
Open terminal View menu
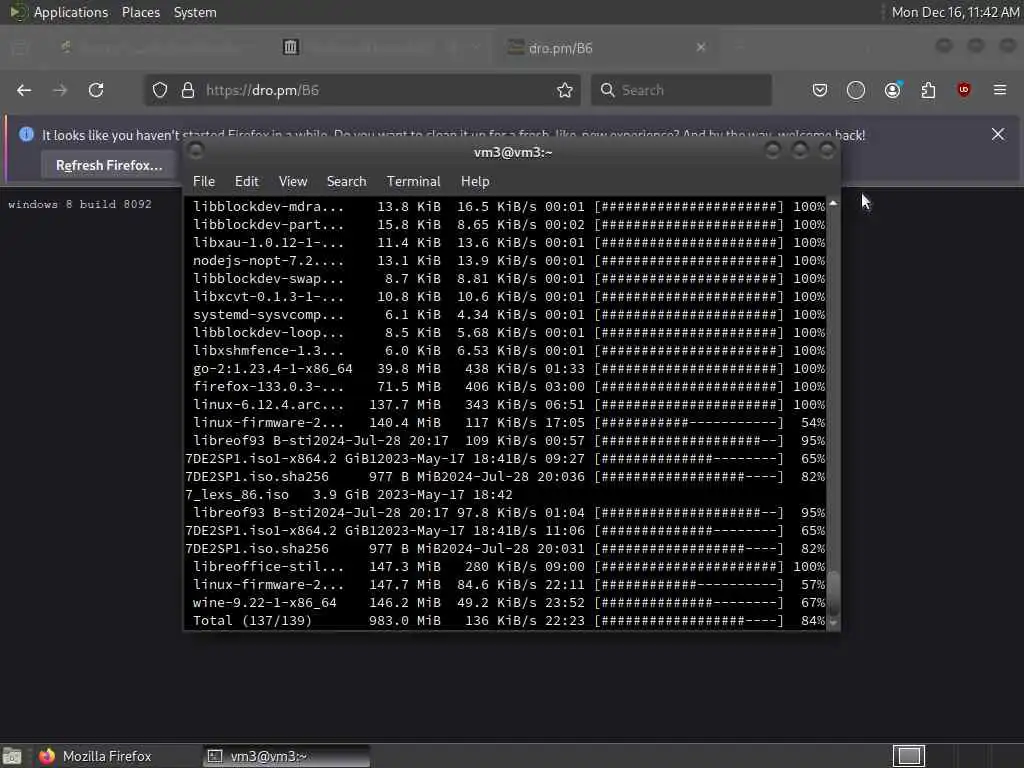(293, 182)
